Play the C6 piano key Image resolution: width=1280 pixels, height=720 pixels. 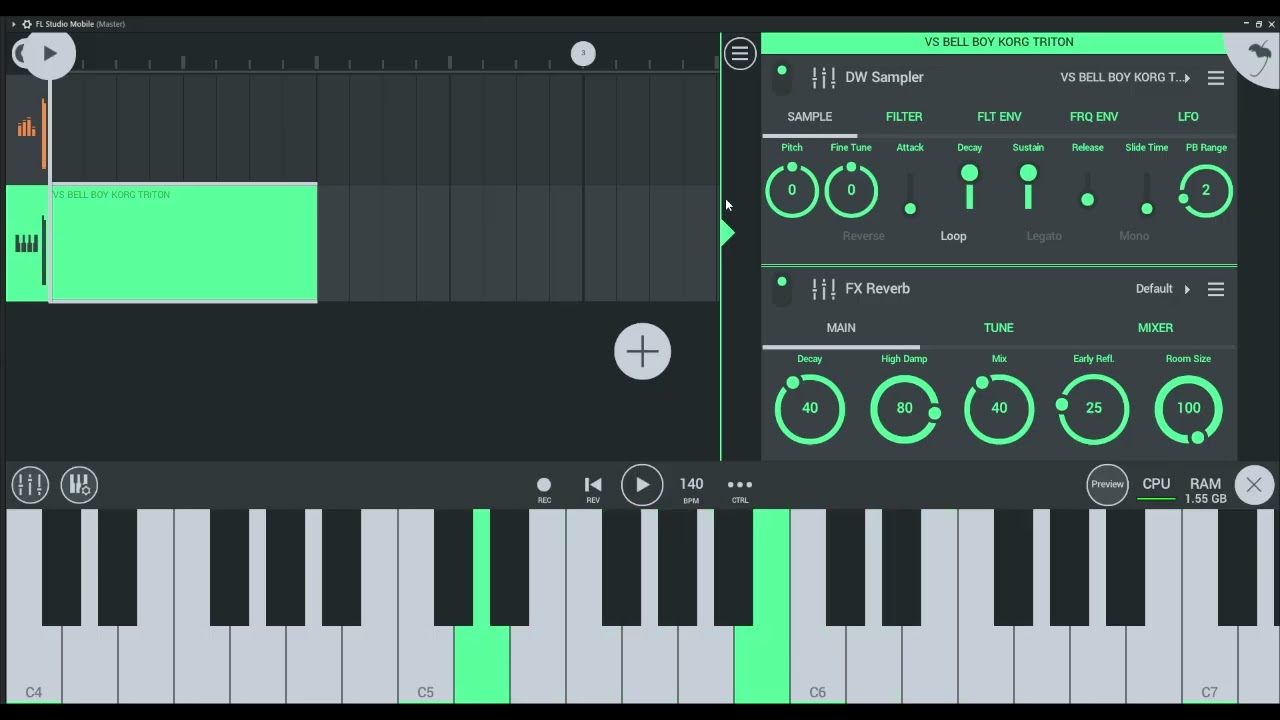[x=818, y=665]
